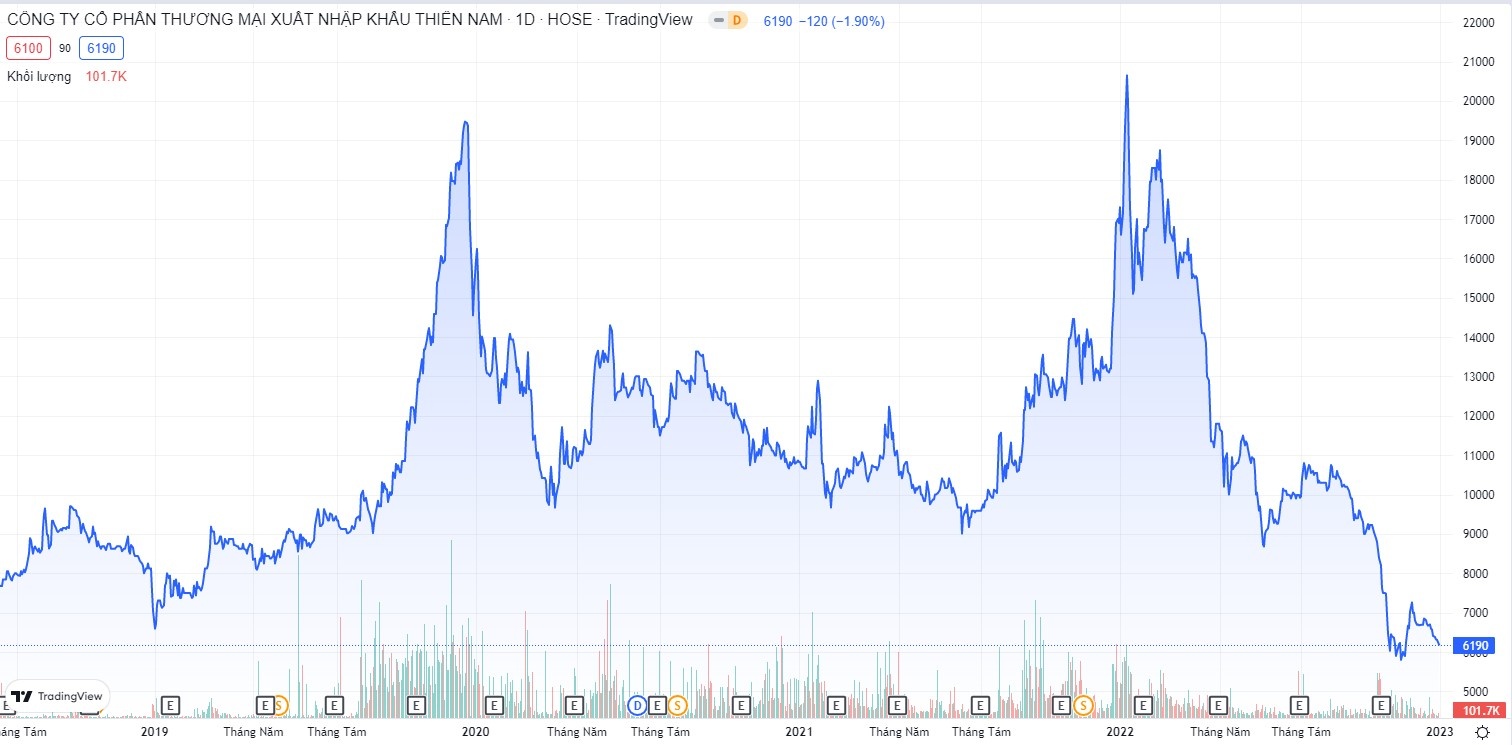The height and width of the screenshot is (745, 1512).
Task: Open E marker between blue D and S
Action: click(657, 705)
